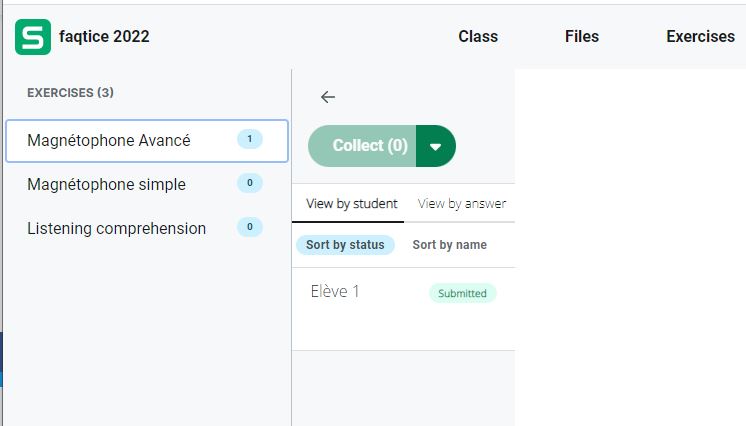Switch to View by student tab
The height and width of the screenshot is (426, 746).
coord(351,204)
